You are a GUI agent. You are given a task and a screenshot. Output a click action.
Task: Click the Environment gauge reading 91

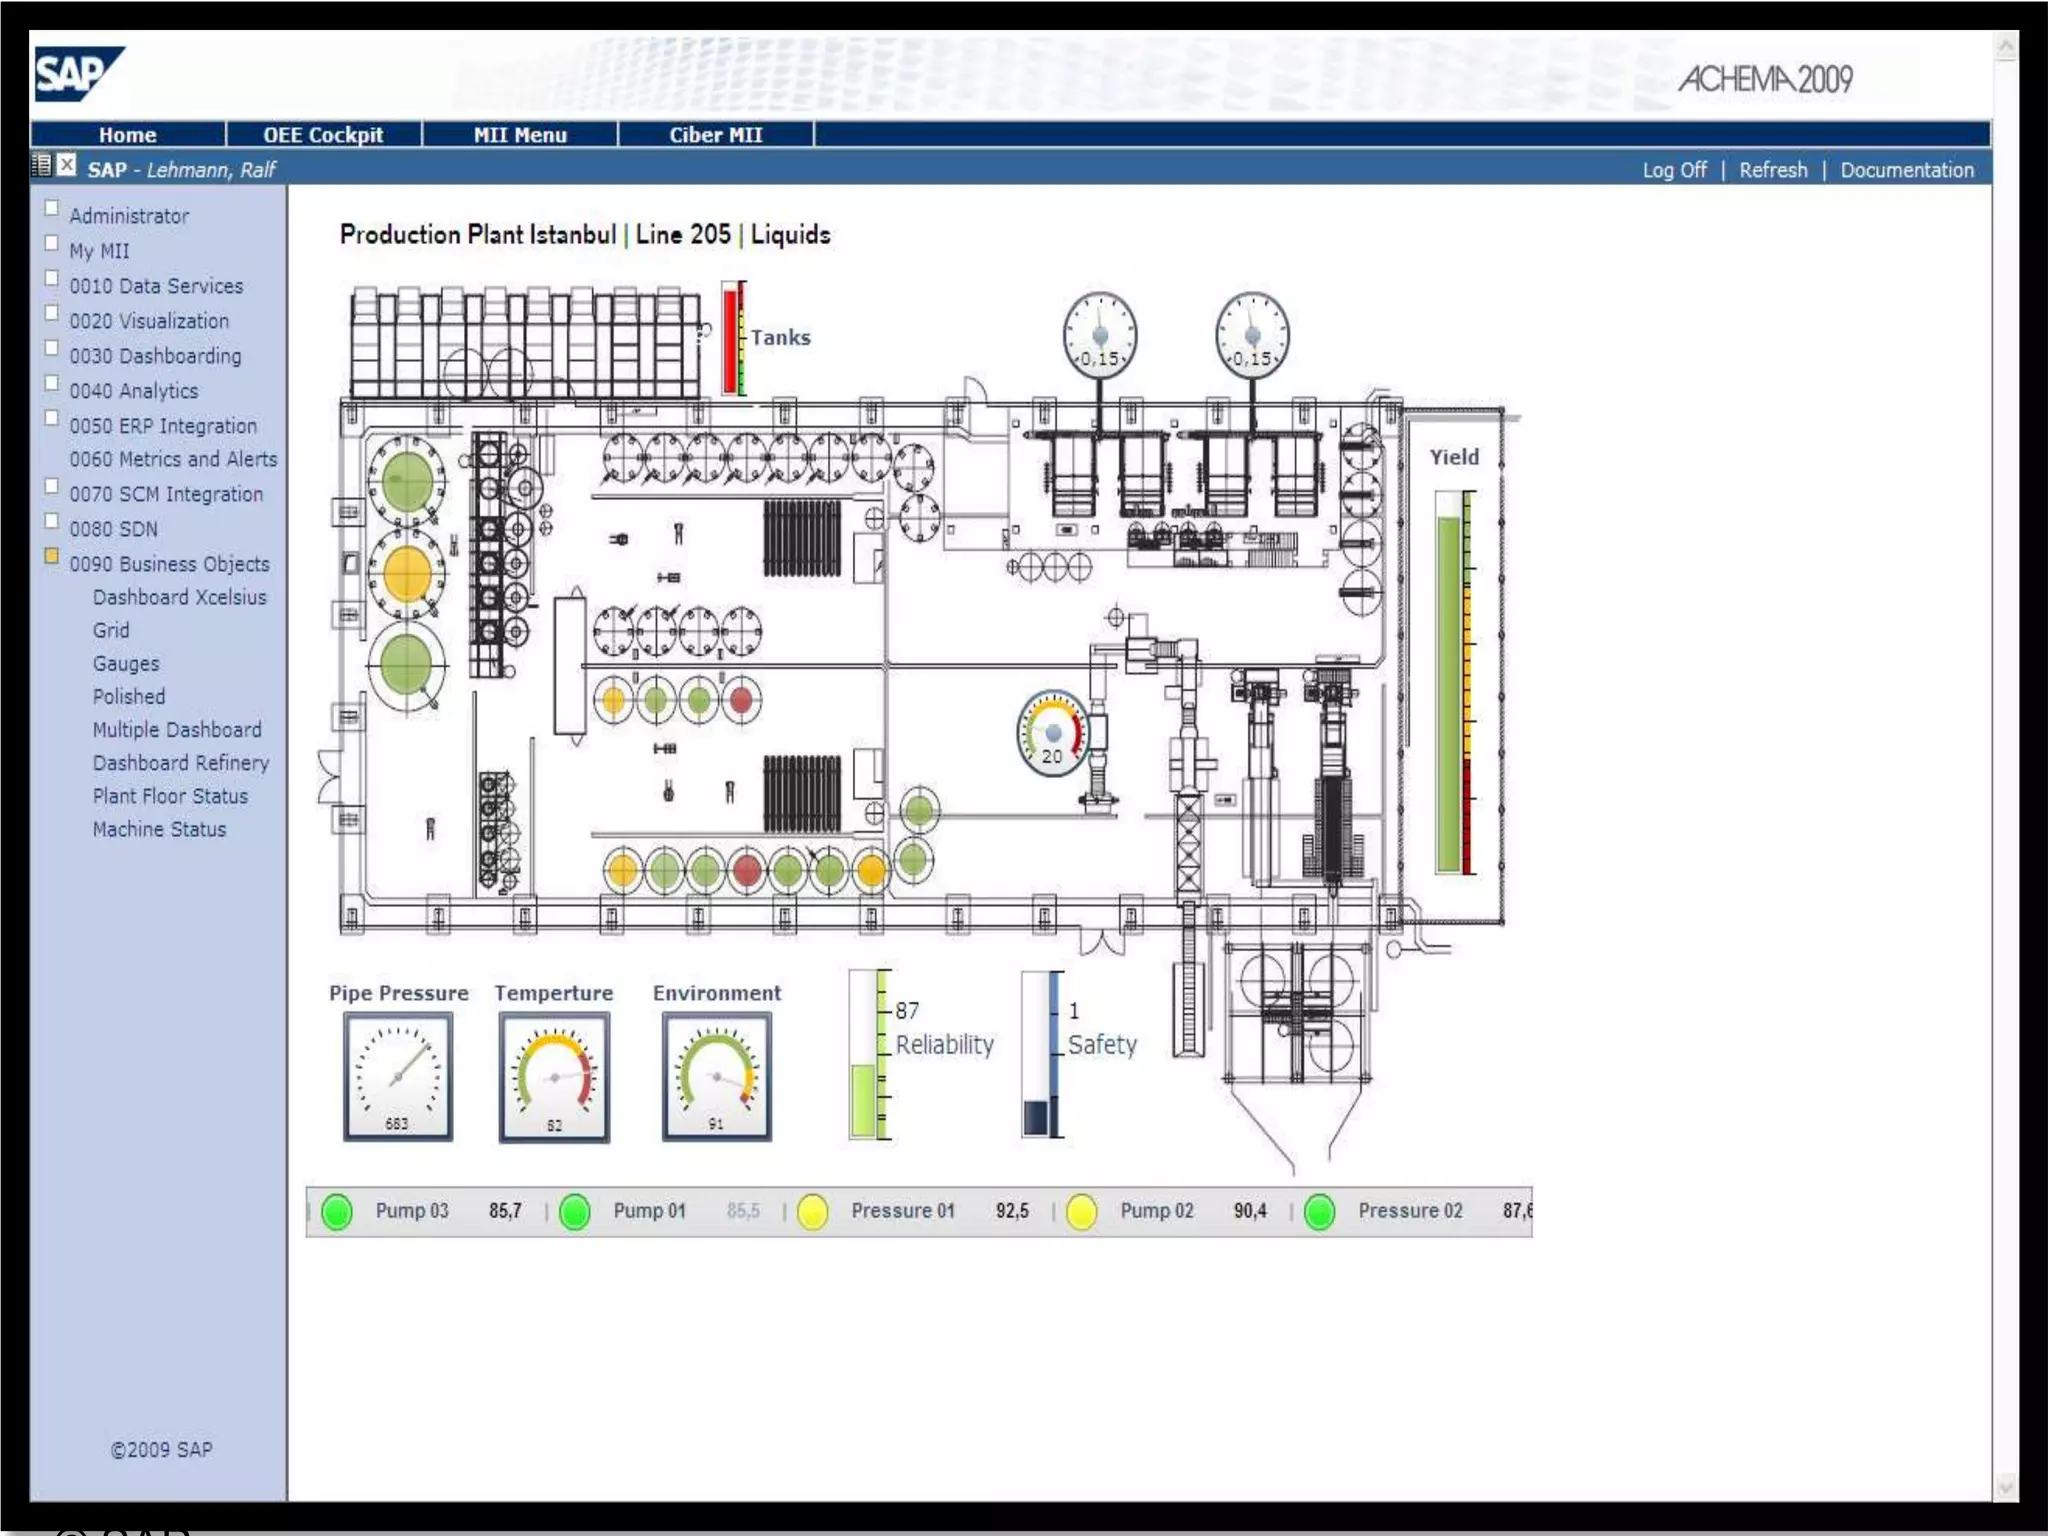tap(716, 1077)
